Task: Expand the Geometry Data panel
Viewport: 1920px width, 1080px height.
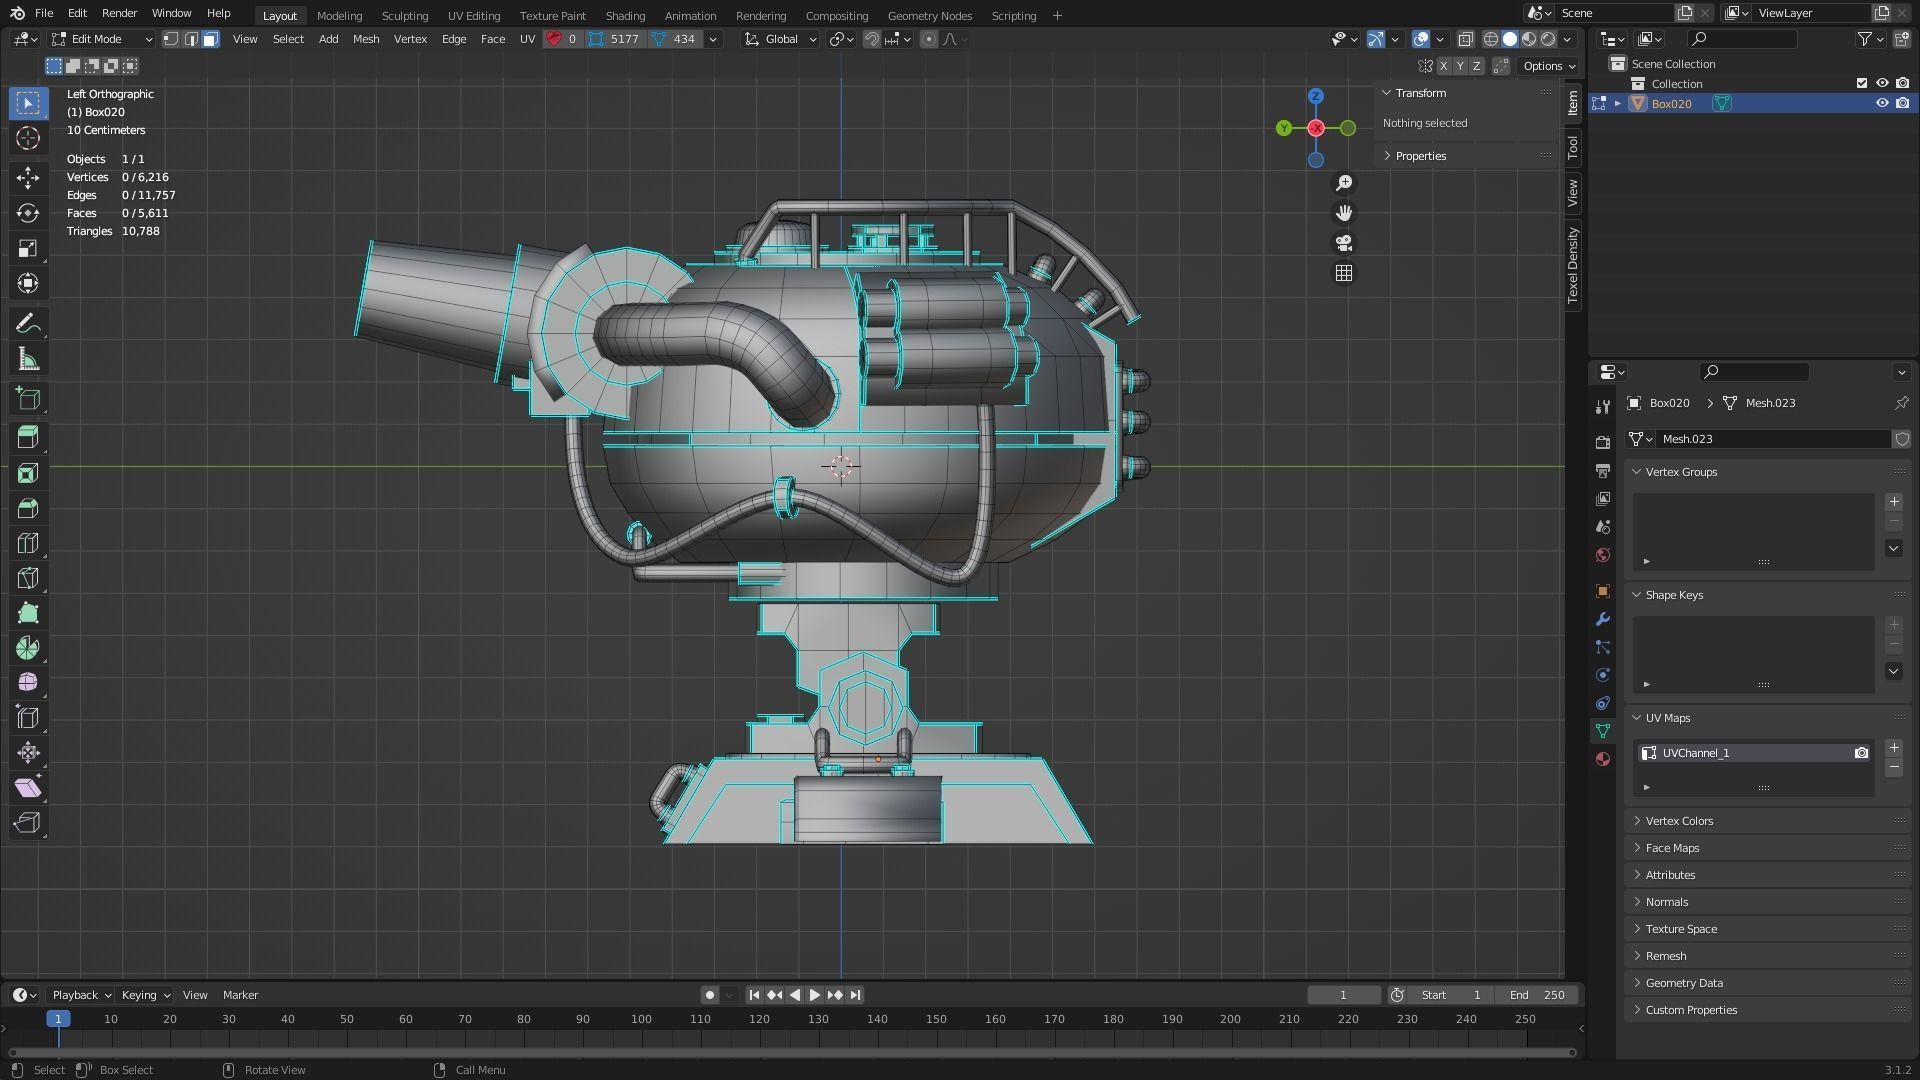Action: pyautogui.click(x=1683, y=983)
